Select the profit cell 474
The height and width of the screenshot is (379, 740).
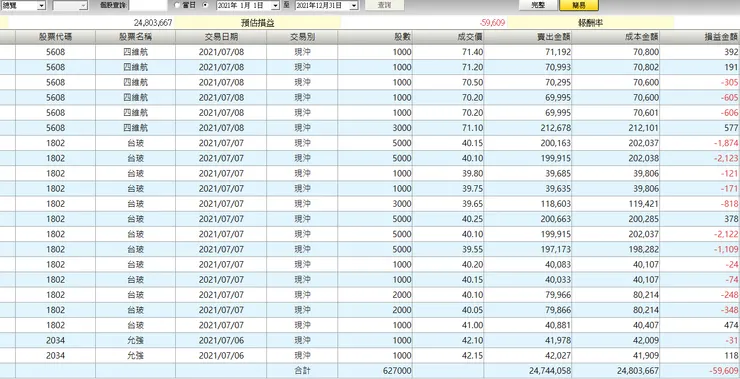[x=700, y=325]
